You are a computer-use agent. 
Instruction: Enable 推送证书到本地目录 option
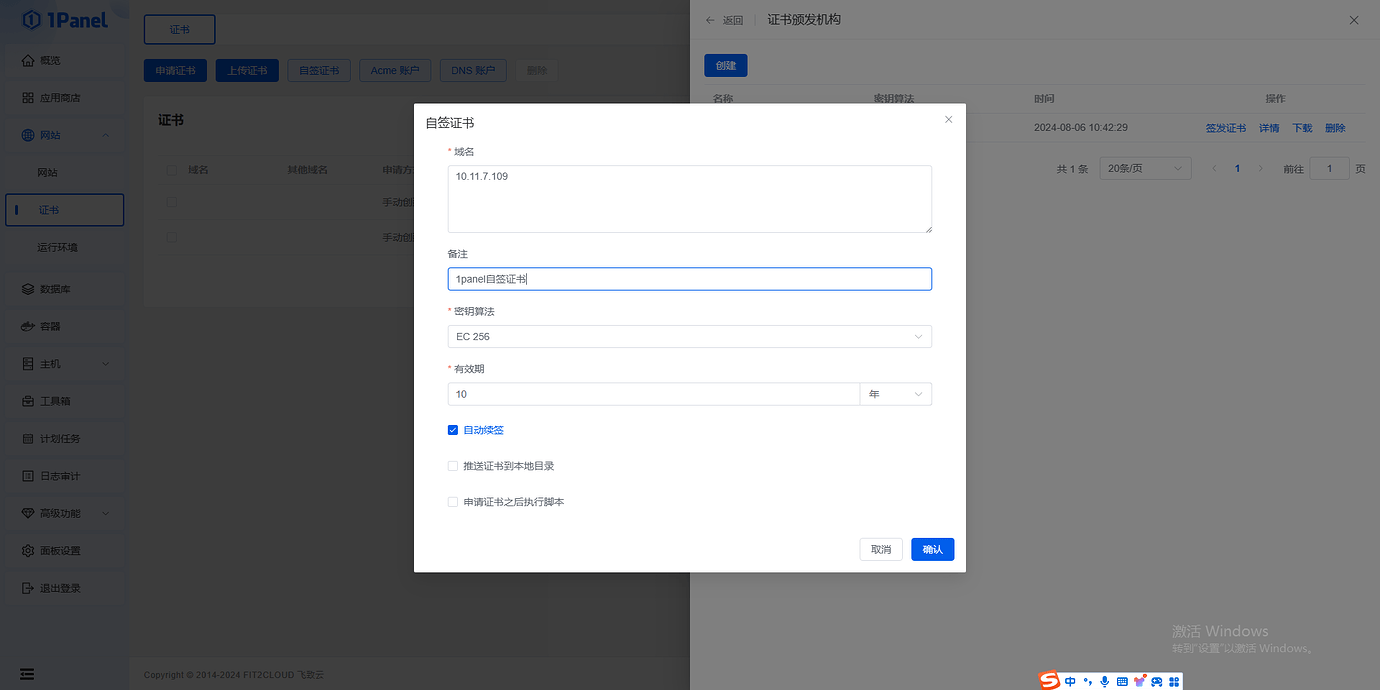coord(453,465)
